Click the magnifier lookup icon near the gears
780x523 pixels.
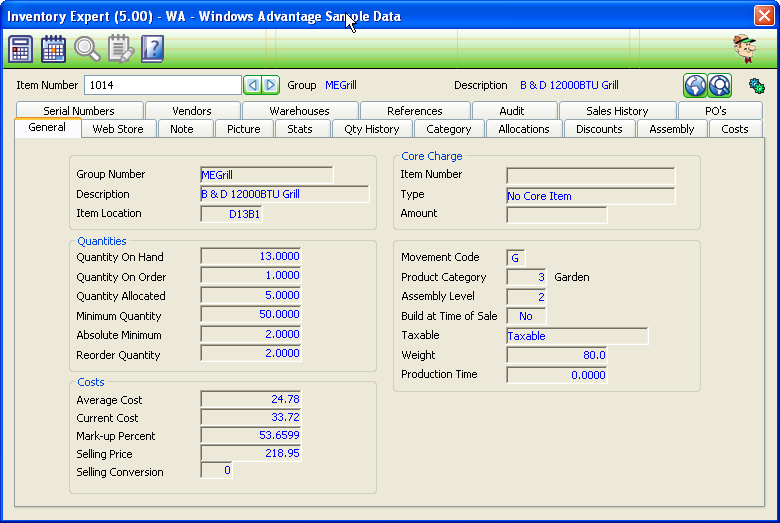tap(720, 86)
